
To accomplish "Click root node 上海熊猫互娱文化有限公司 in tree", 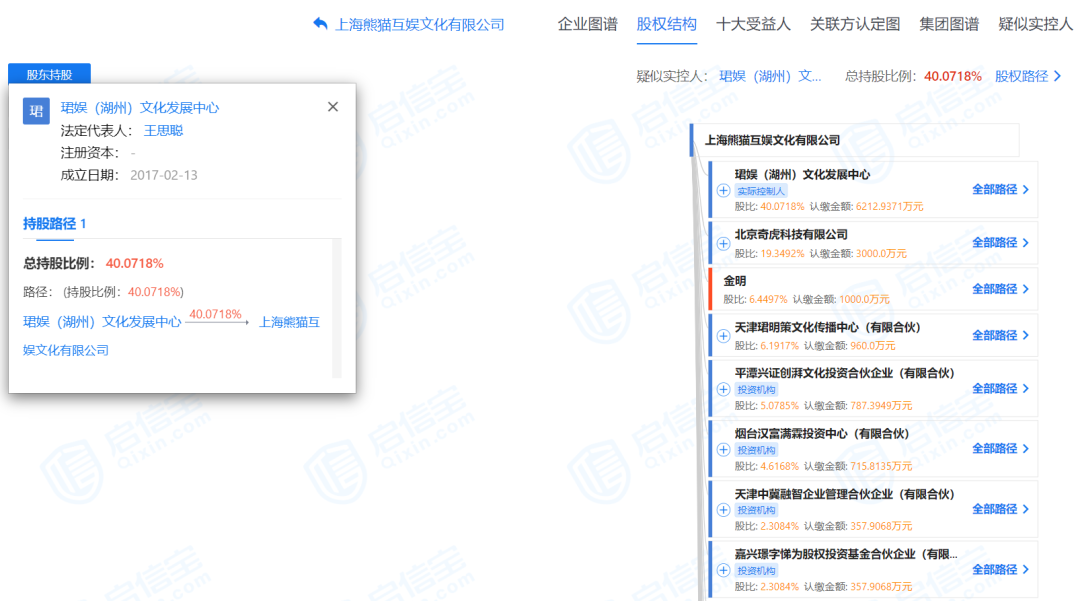I will pyautogui.click(x=772, y=140).
